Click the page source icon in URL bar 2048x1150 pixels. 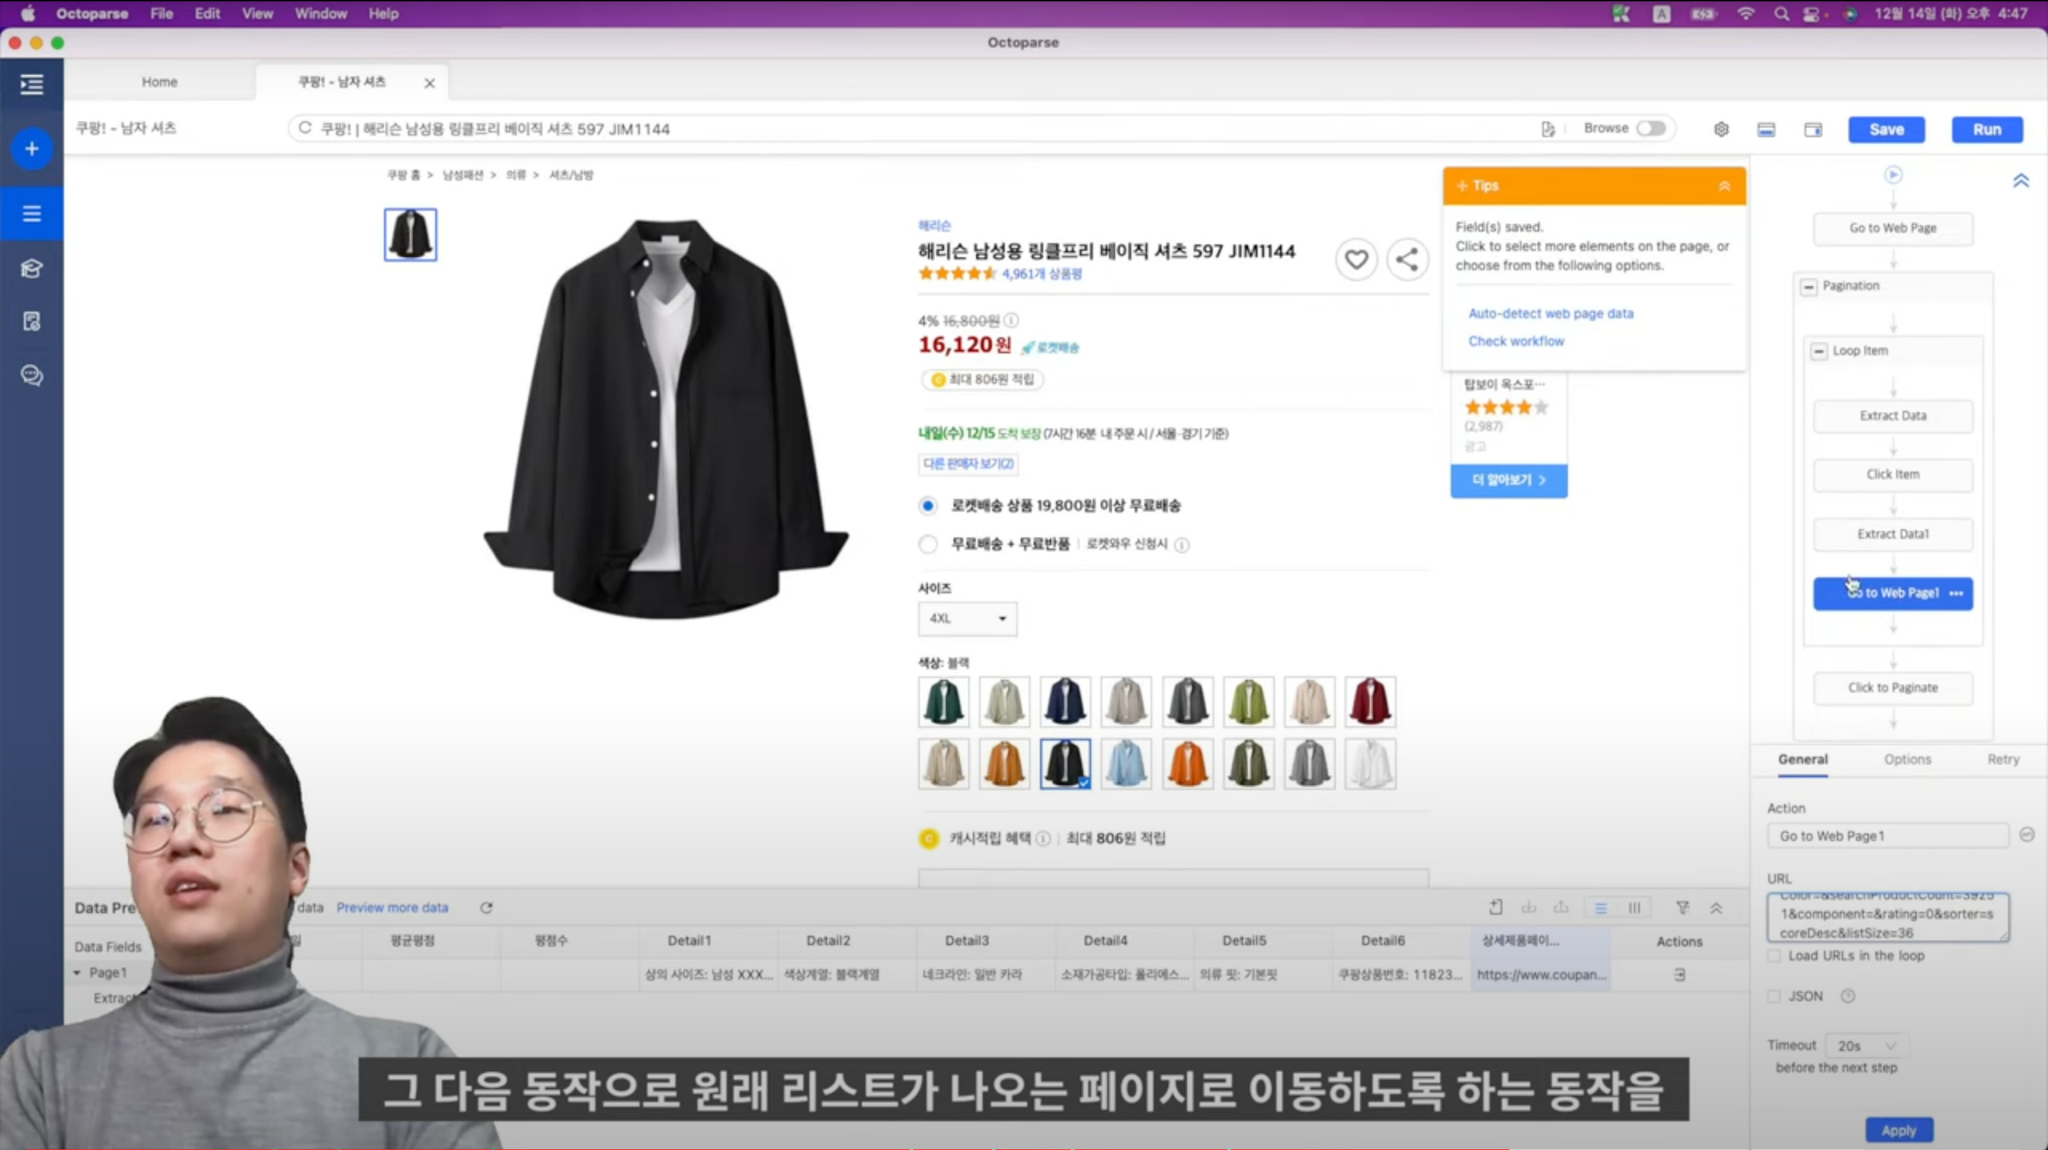pyautogui.click(x=1548, y=129)
